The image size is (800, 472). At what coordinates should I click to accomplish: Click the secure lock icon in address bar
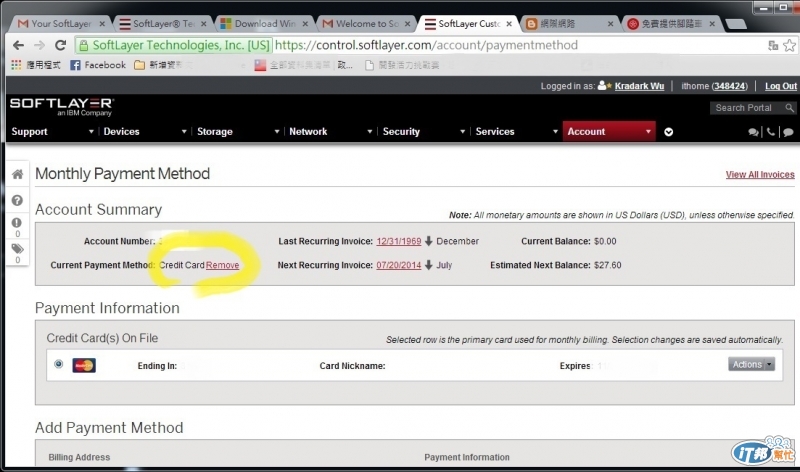84,45
